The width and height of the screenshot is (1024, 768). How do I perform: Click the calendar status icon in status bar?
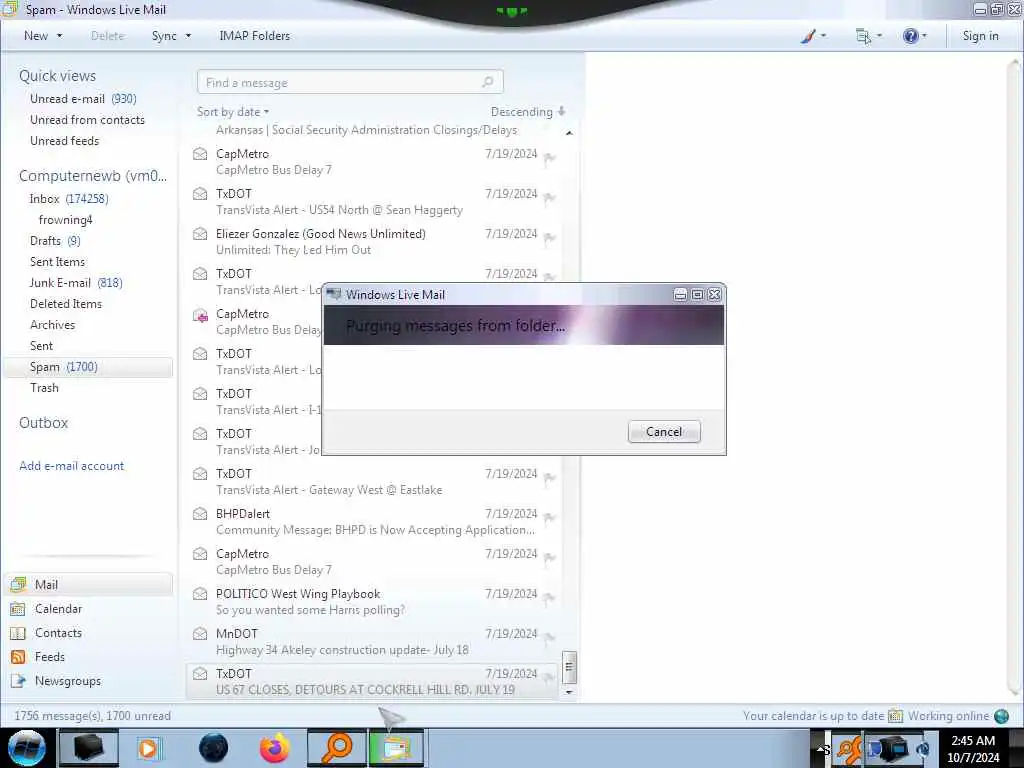pyautogui.click(x=895, y=716)
